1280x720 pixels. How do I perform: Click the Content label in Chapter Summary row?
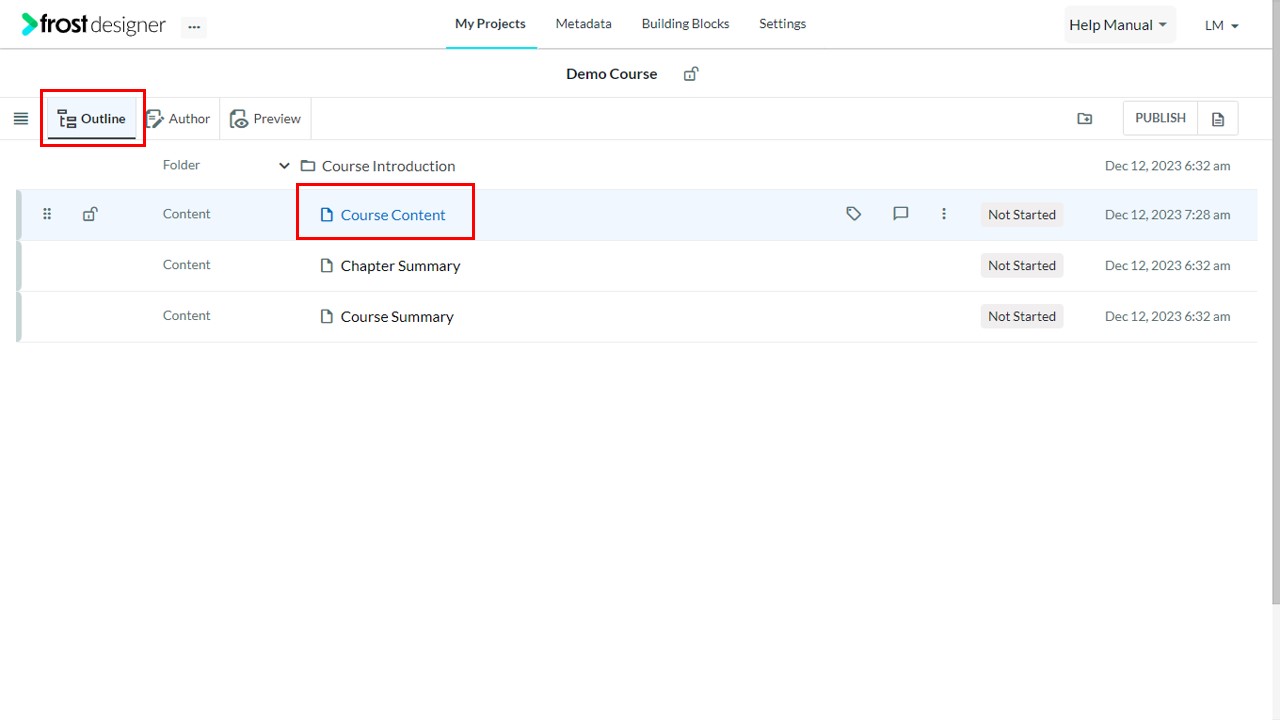(186, 265)
